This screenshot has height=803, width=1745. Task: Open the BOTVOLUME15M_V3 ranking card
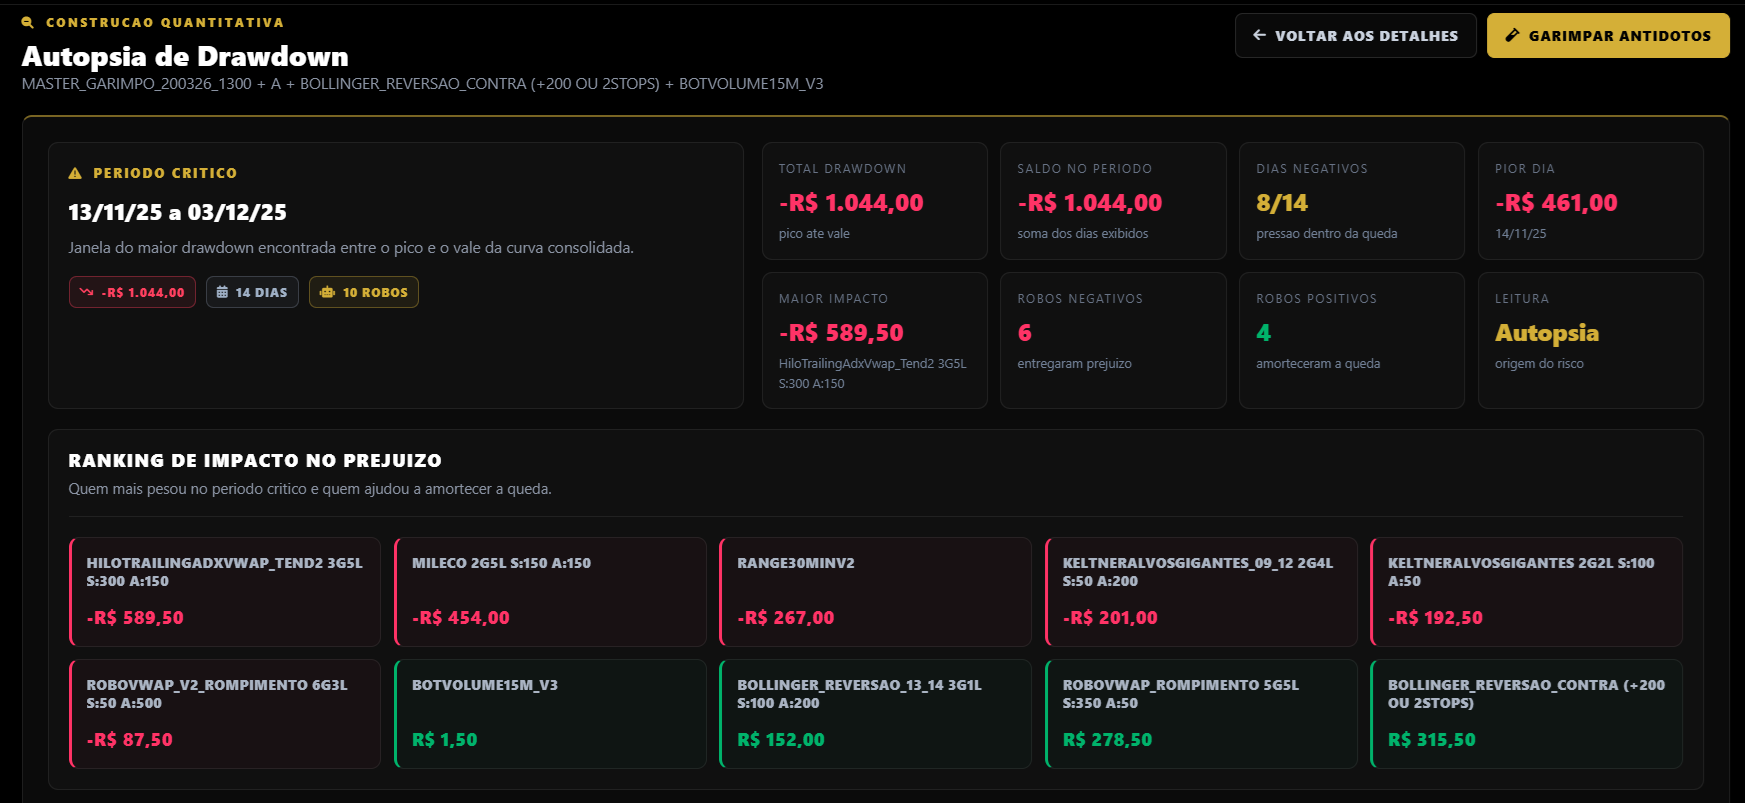click(550, 714)
